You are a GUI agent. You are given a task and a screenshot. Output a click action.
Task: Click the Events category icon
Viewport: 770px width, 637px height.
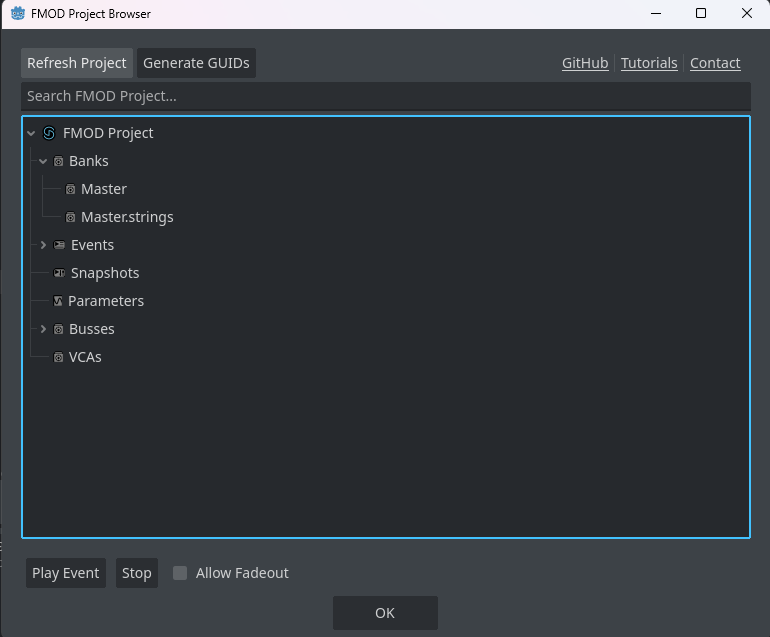[x=59, y=245]
